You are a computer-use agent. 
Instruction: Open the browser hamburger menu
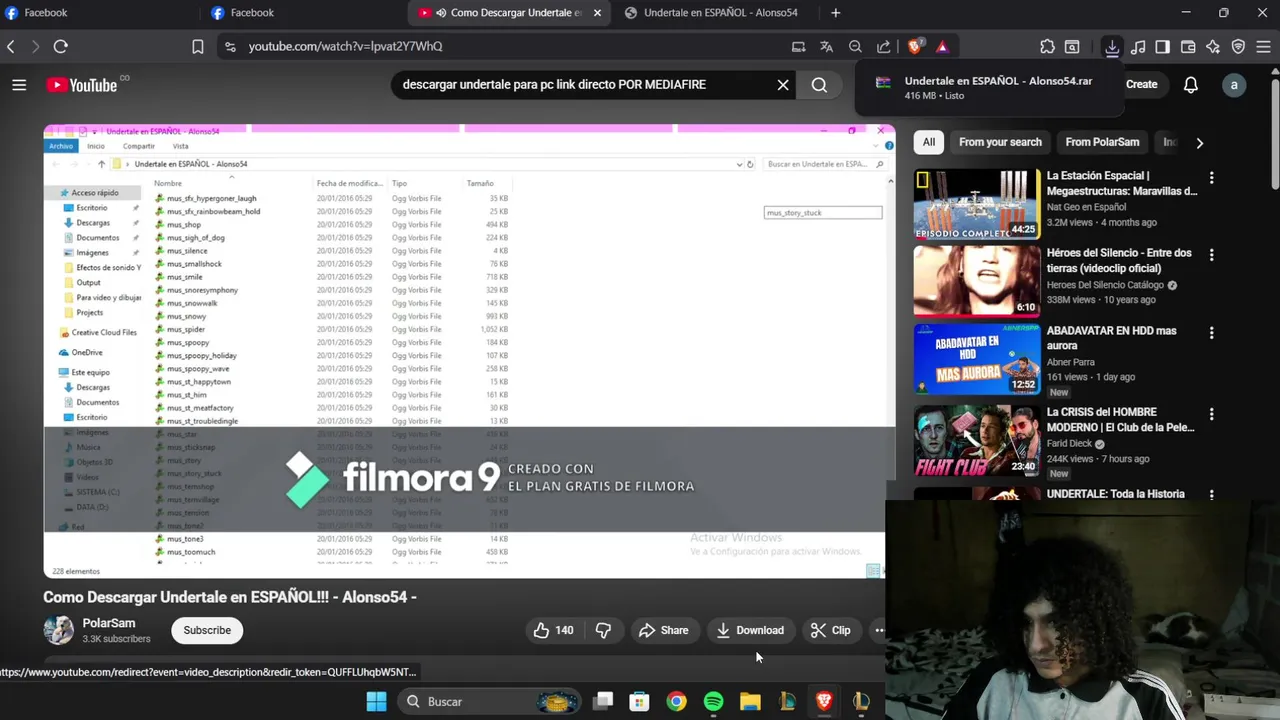[x=1263, y=46]
